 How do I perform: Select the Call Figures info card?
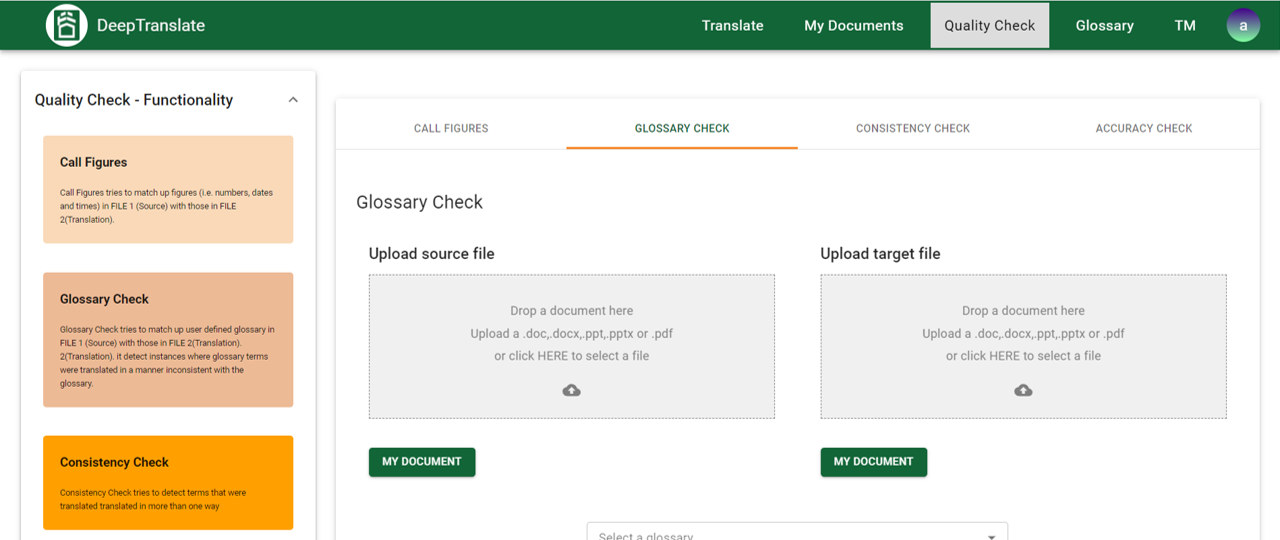pyautogui.click(x=168, y=190)
